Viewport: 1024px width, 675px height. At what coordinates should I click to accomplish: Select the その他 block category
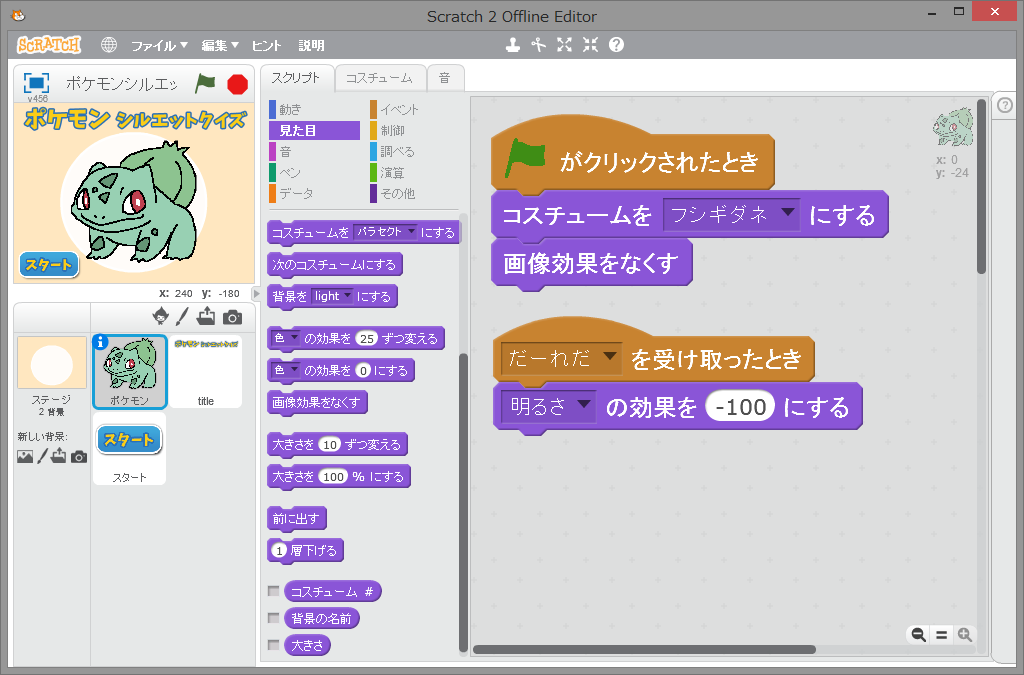pos(413,193)
